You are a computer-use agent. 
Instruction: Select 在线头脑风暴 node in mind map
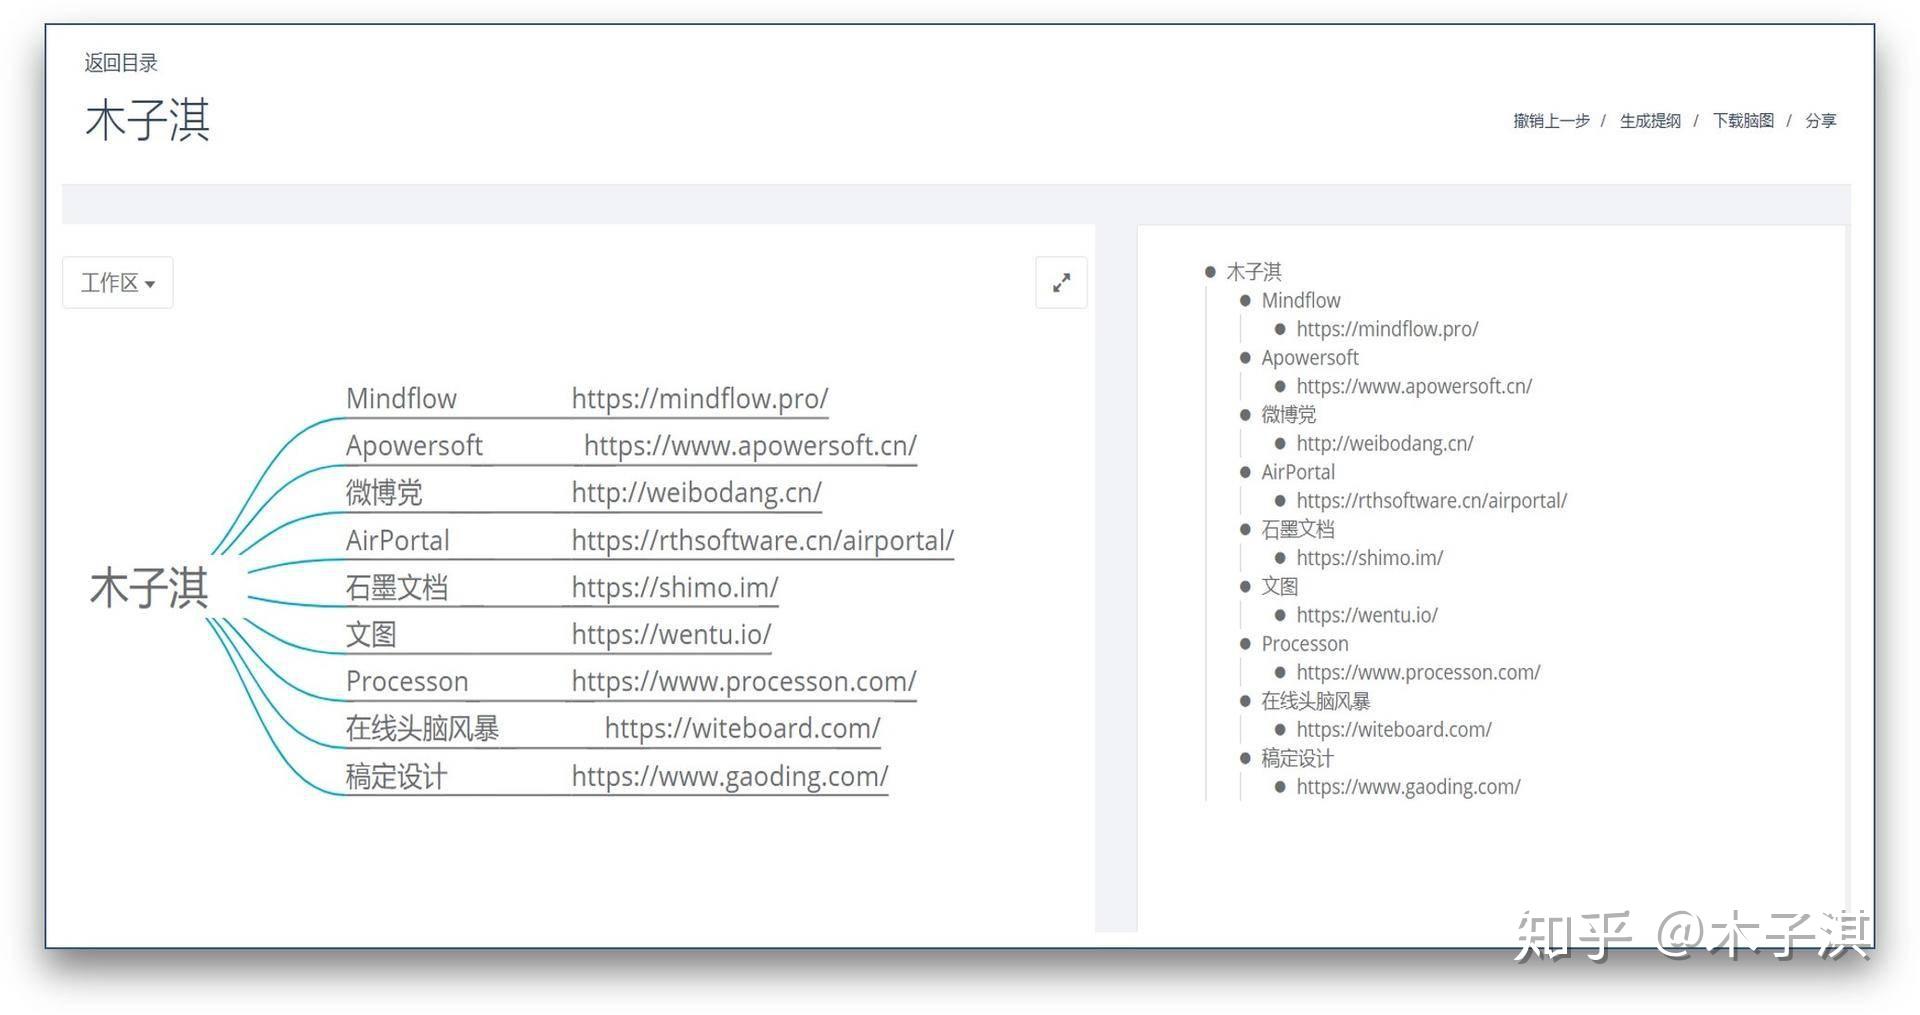(x=422, y=729)
